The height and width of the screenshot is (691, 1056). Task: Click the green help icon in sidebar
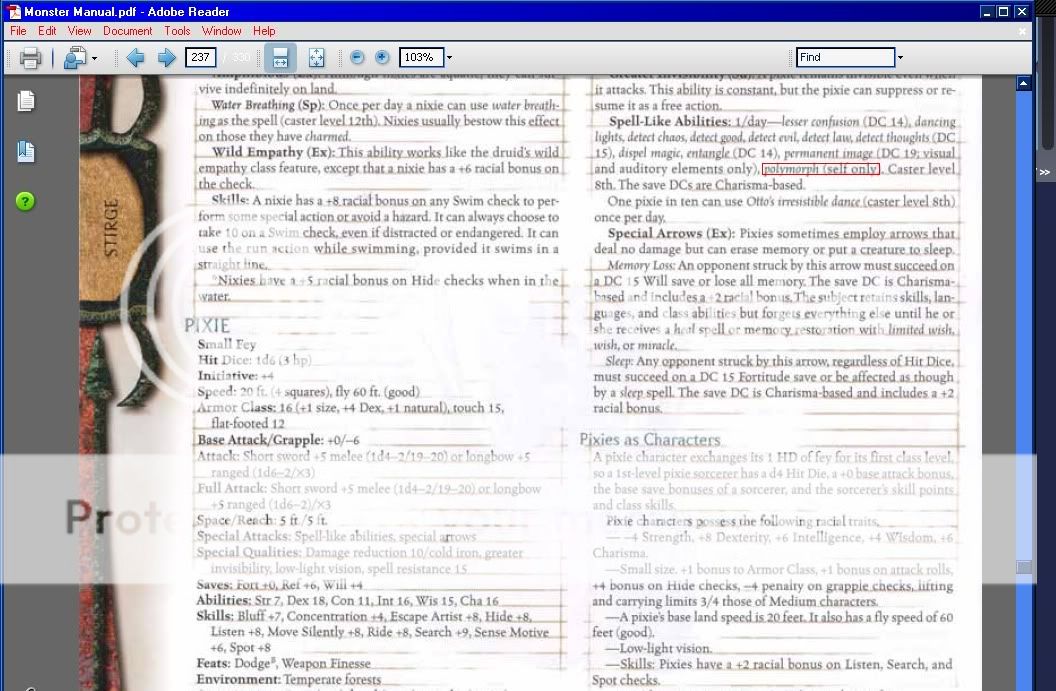[x=26, y=201]
